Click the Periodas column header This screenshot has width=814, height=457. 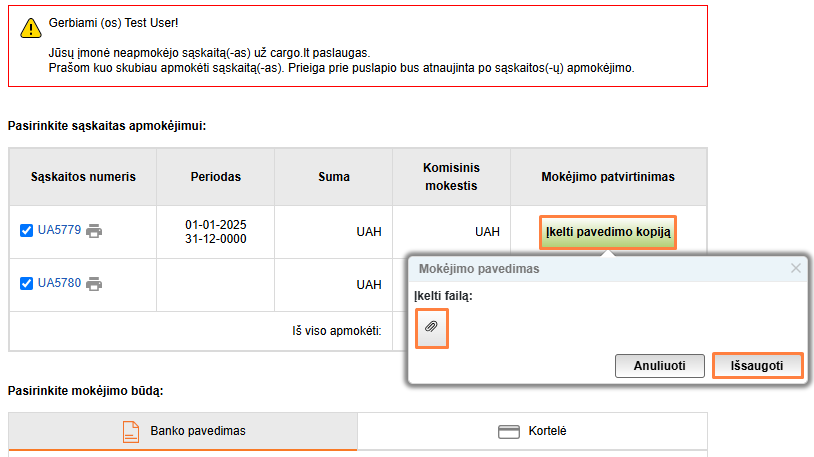[x=216, y=177]
